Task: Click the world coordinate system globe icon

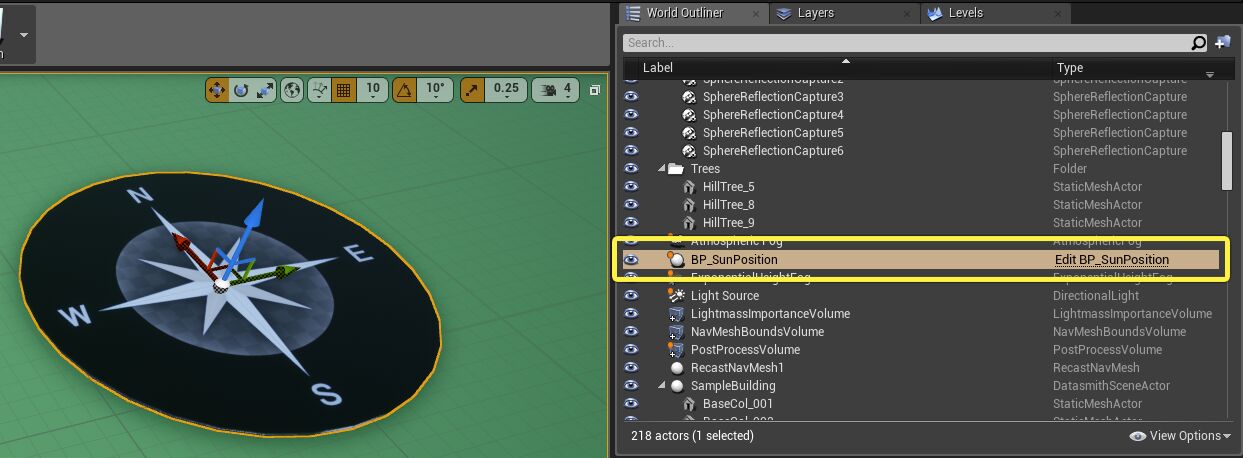Action: point(292,90)
